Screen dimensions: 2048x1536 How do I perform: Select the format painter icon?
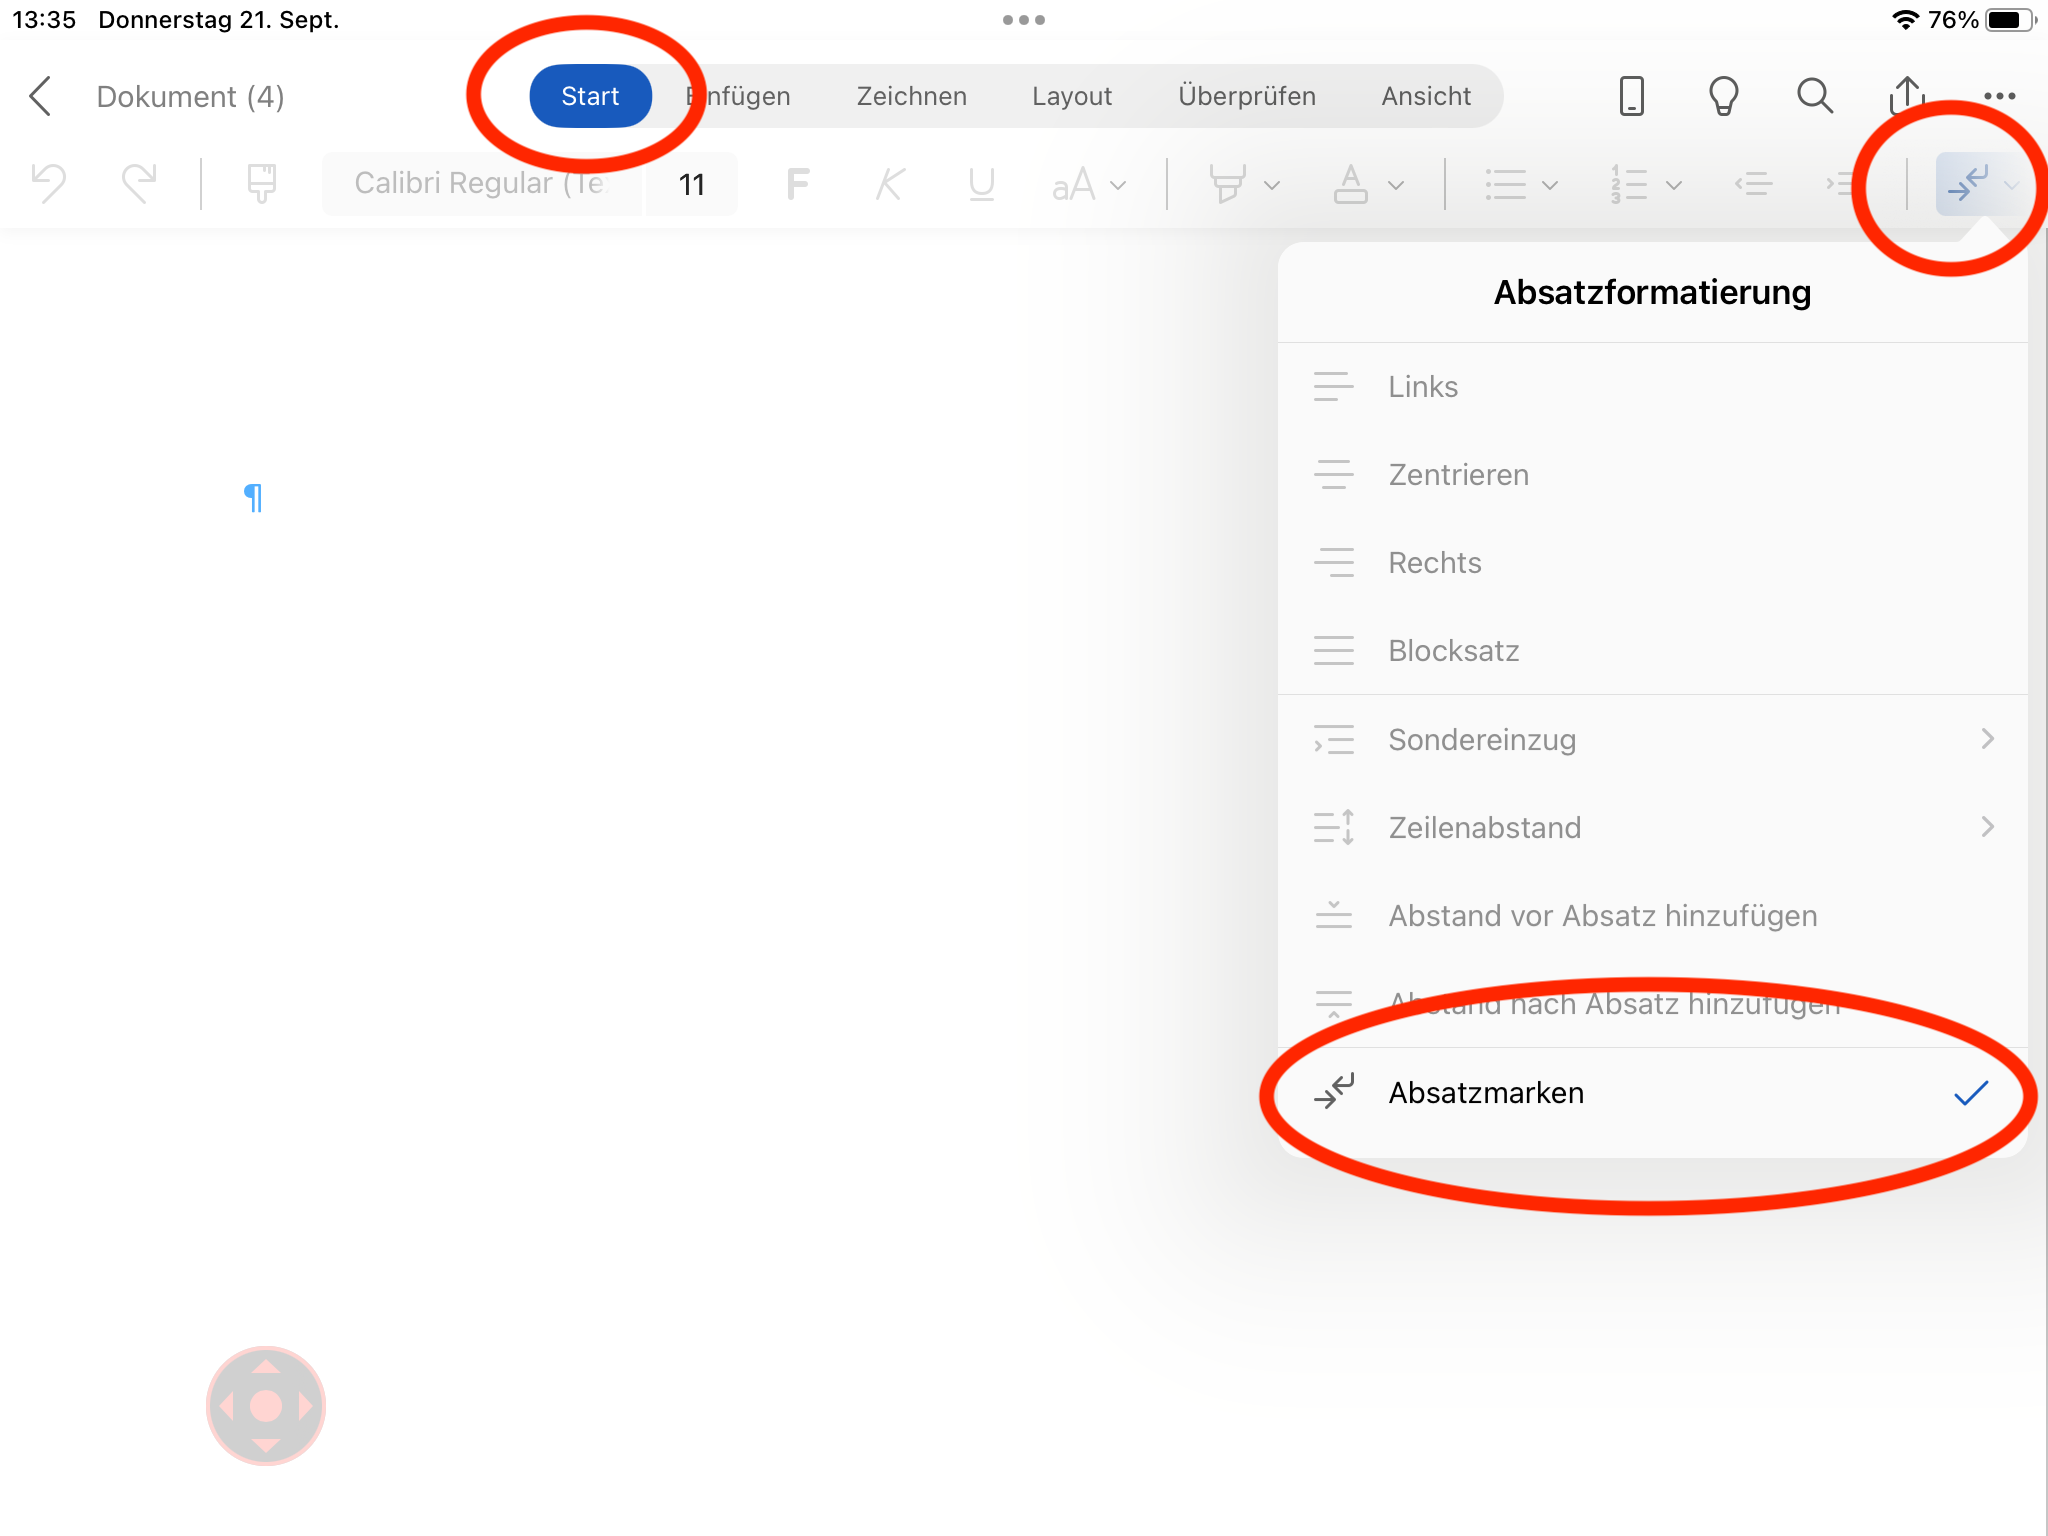pyautogui.click(x=261, y=184)
